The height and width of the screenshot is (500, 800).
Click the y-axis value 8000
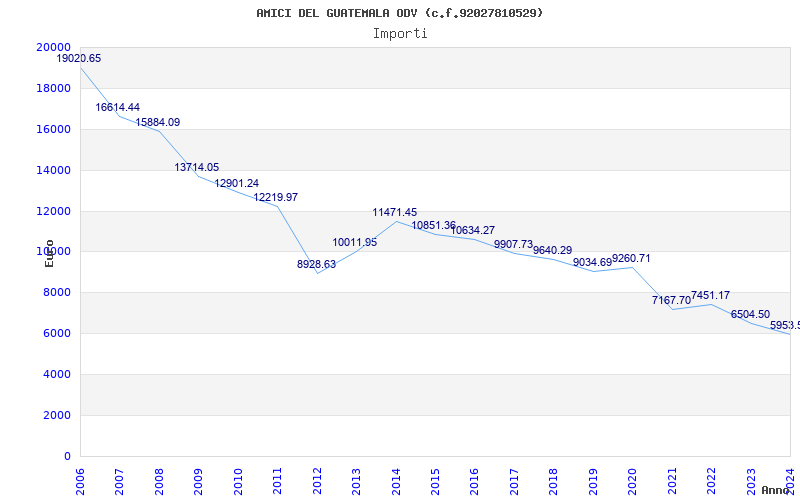coord(57,292)
